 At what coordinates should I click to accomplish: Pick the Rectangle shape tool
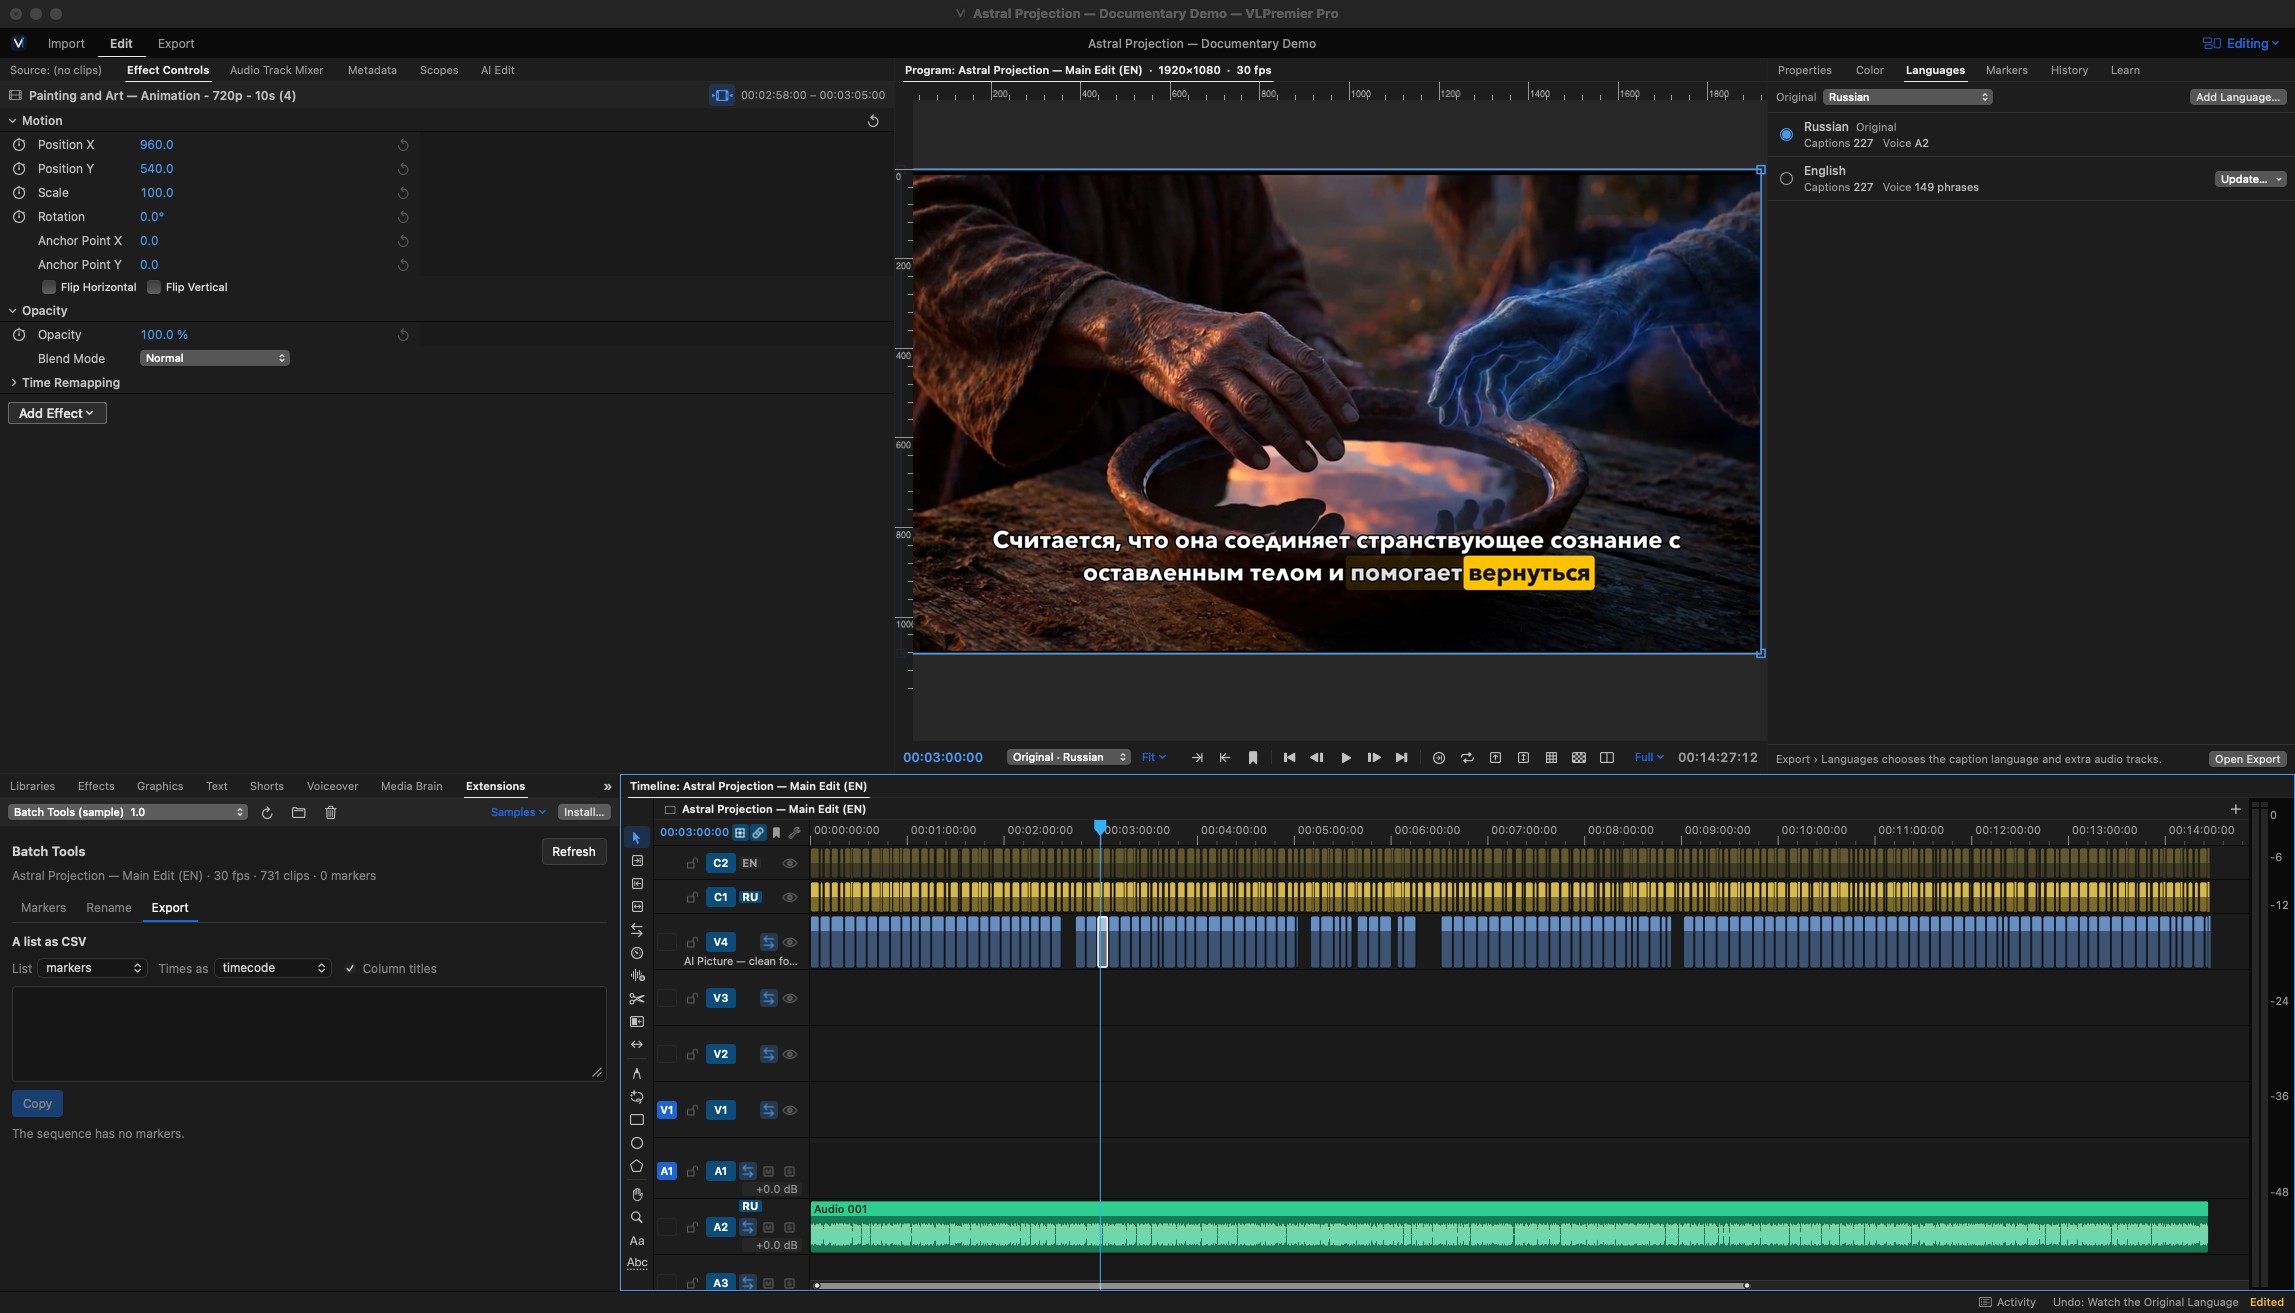point(636,1120)
